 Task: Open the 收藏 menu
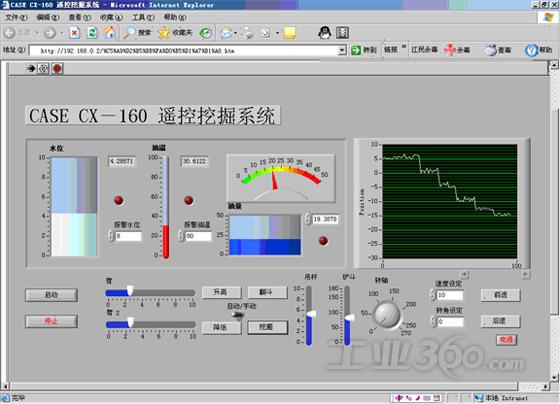point(111,17)
